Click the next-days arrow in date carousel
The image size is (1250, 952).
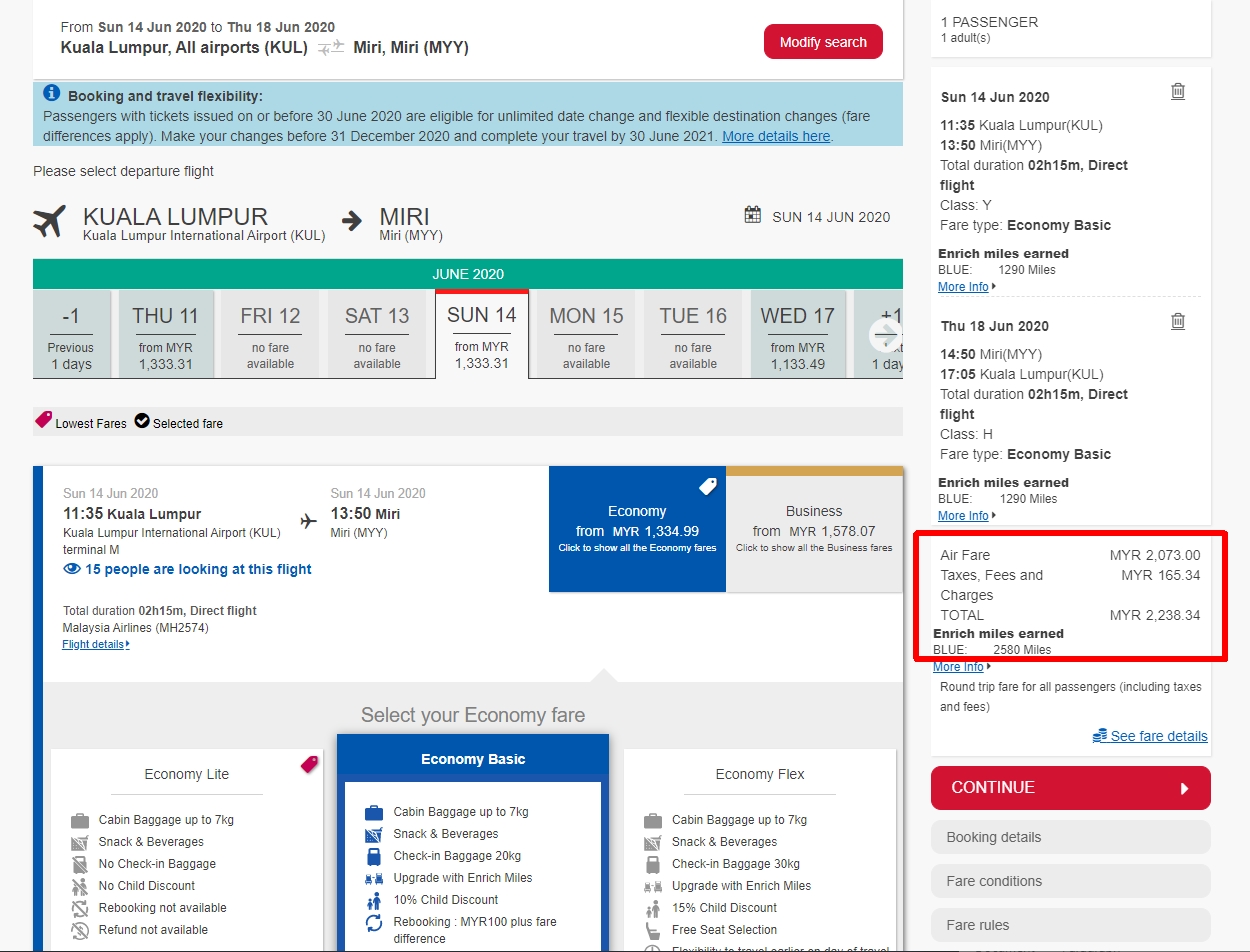pos(885,335)
